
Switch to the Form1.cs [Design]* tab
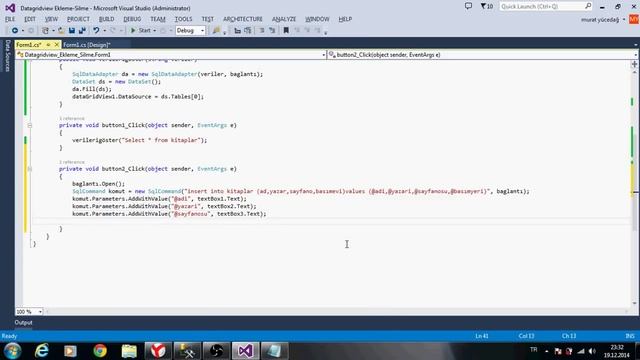pyautogui.click(x=87, y=45)
